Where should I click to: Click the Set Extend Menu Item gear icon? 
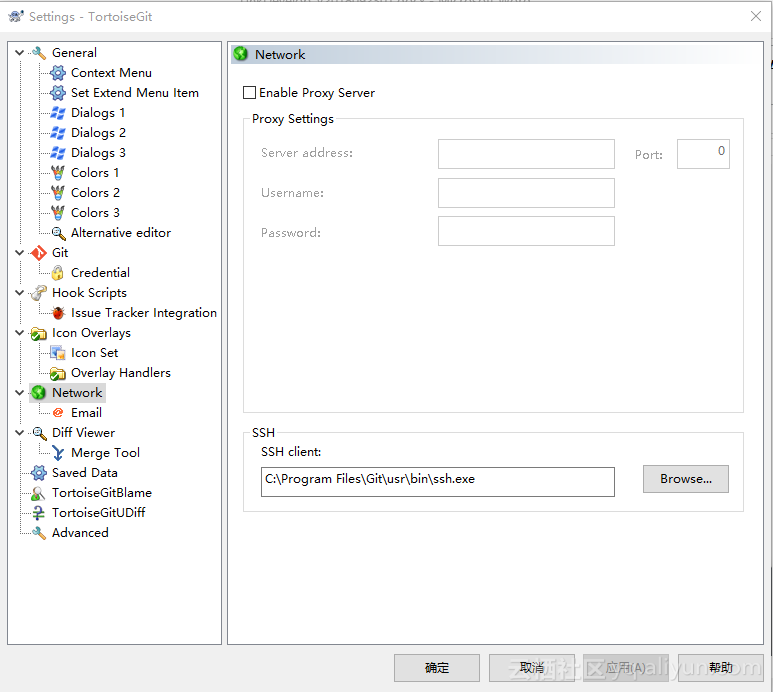58,93
